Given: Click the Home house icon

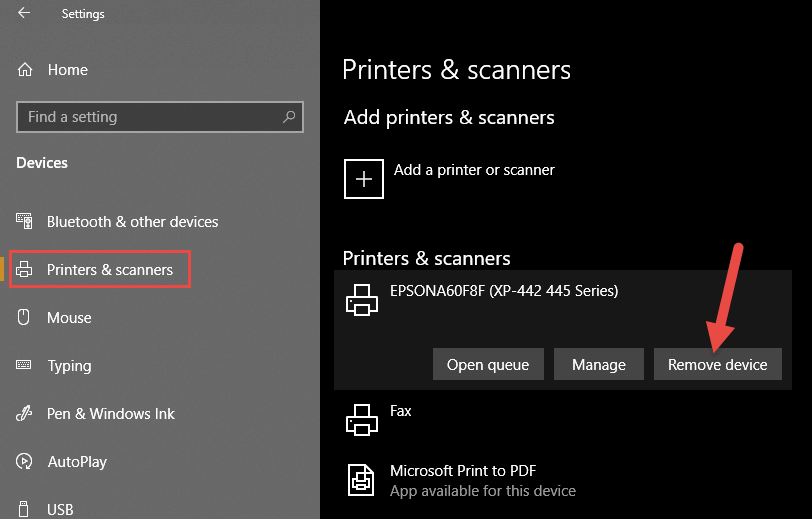Looking at the screenshot, I should [x=25, y=69].
